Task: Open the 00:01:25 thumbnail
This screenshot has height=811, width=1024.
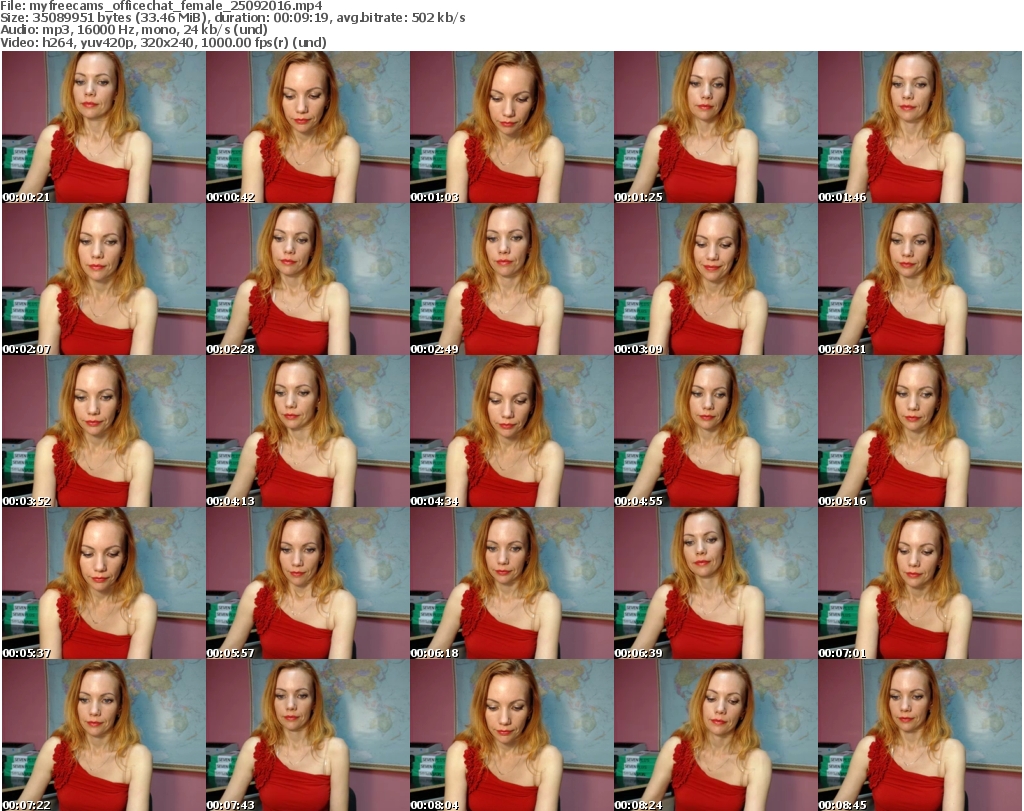Action: click(715, 127)
